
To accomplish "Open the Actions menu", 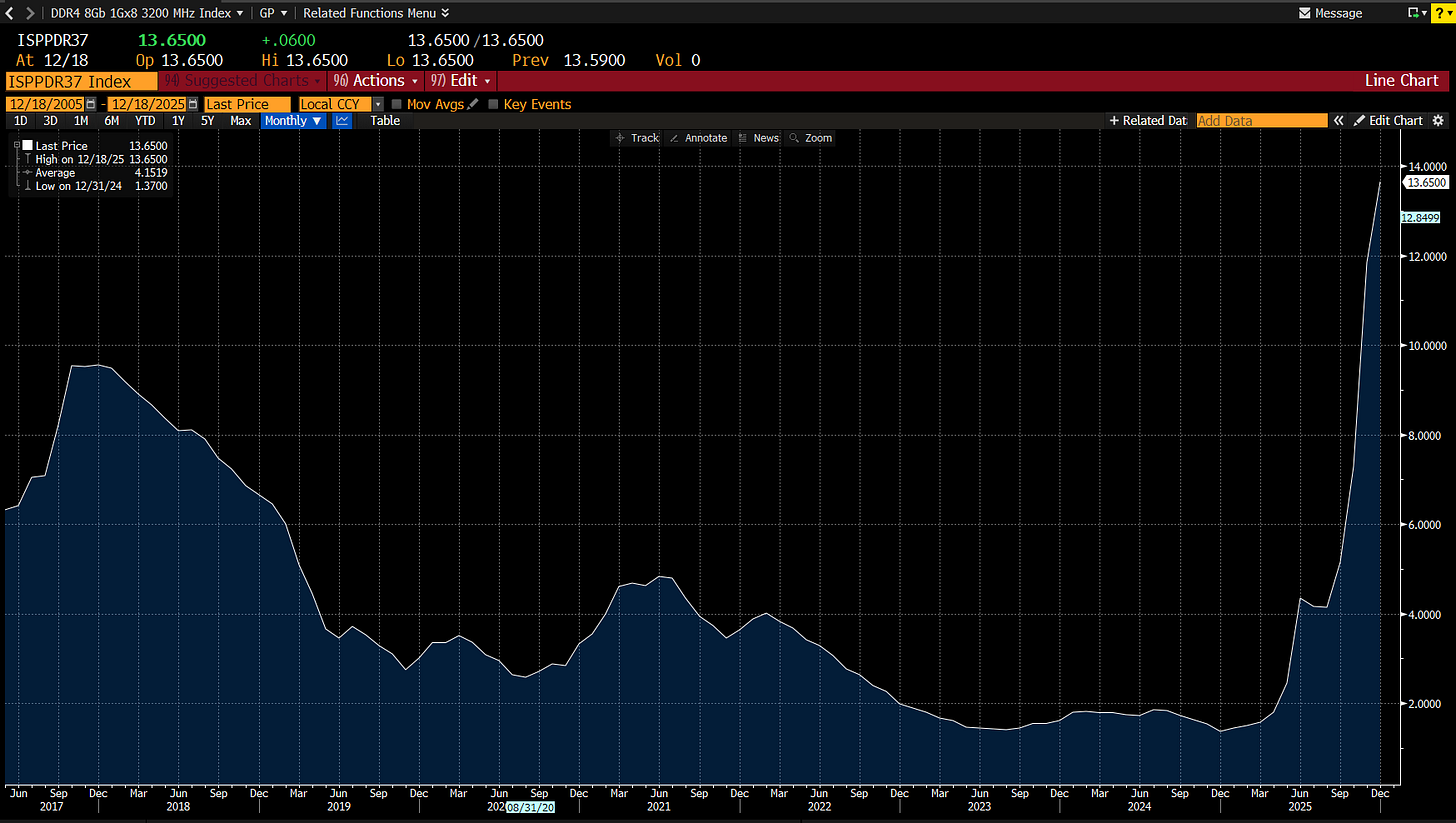I will (x=376, y=80).
